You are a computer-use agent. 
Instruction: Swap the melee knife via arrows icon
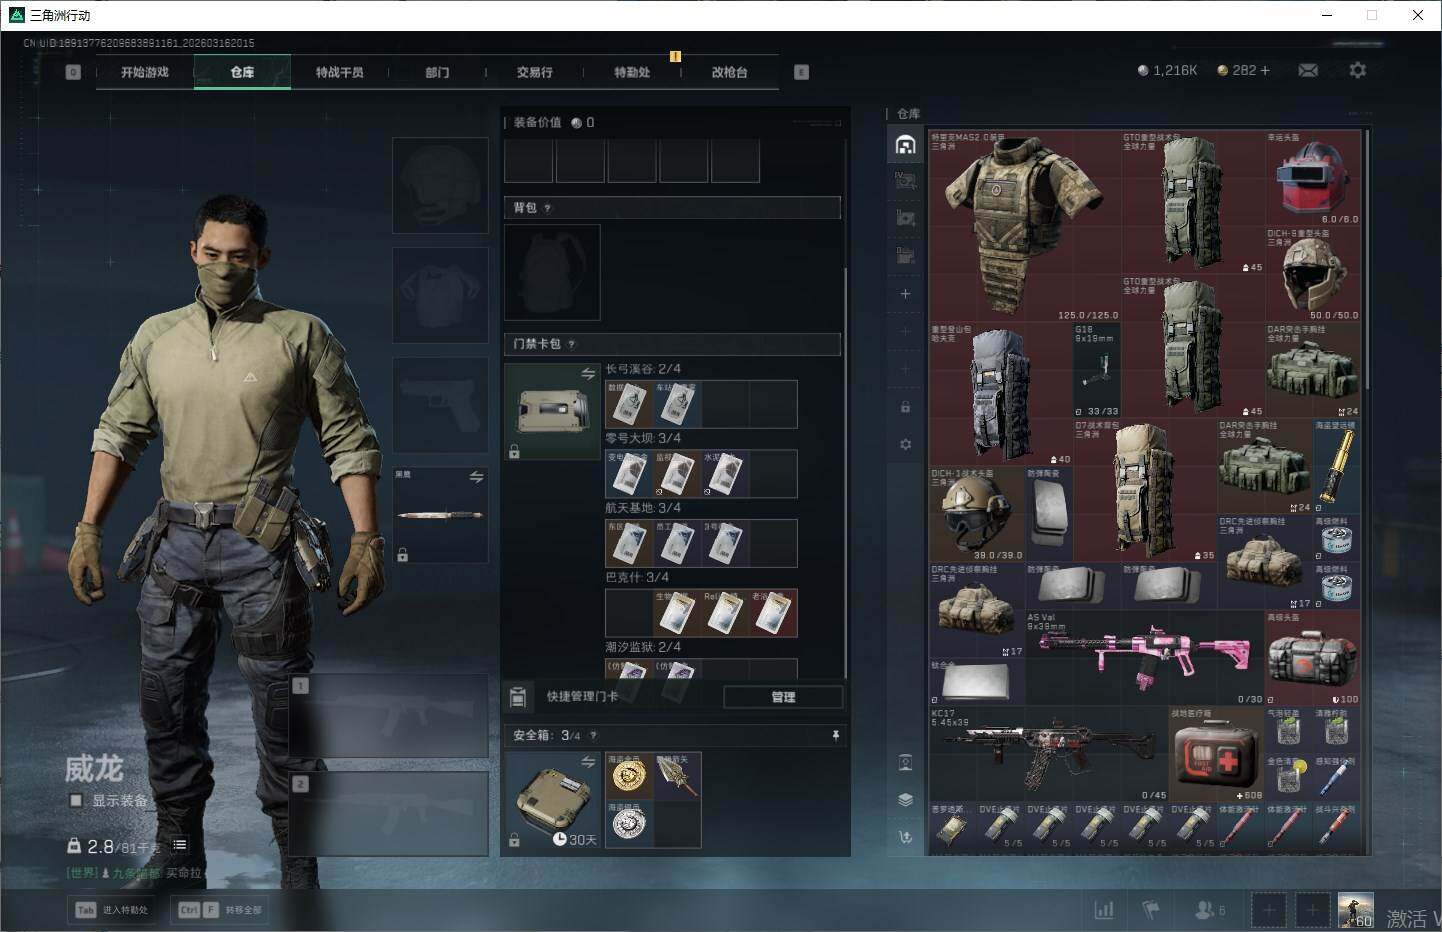[476, 477]
